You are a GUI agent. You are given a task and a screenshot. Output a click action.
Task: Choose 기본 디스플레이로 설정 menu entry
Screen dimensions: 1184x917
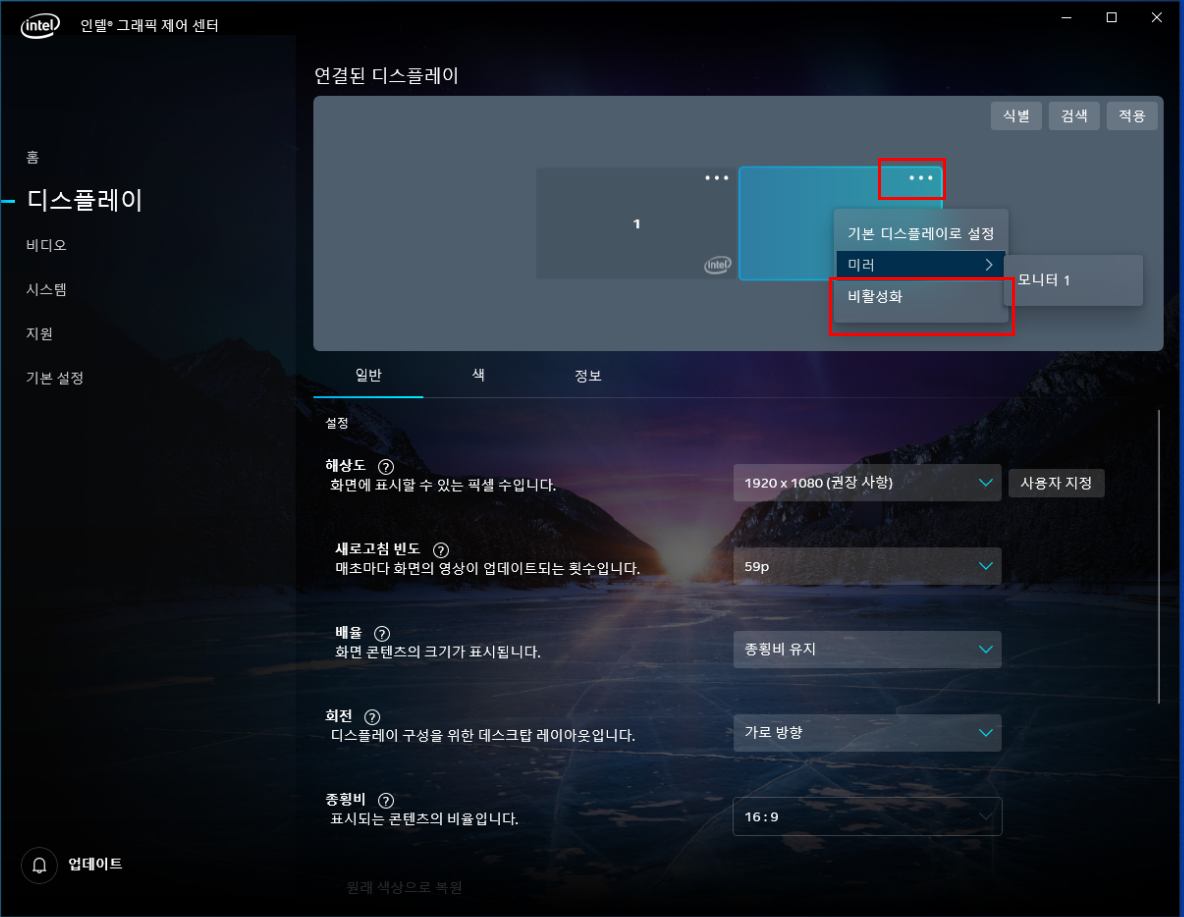pyautogui.click(x=920, y=234)
